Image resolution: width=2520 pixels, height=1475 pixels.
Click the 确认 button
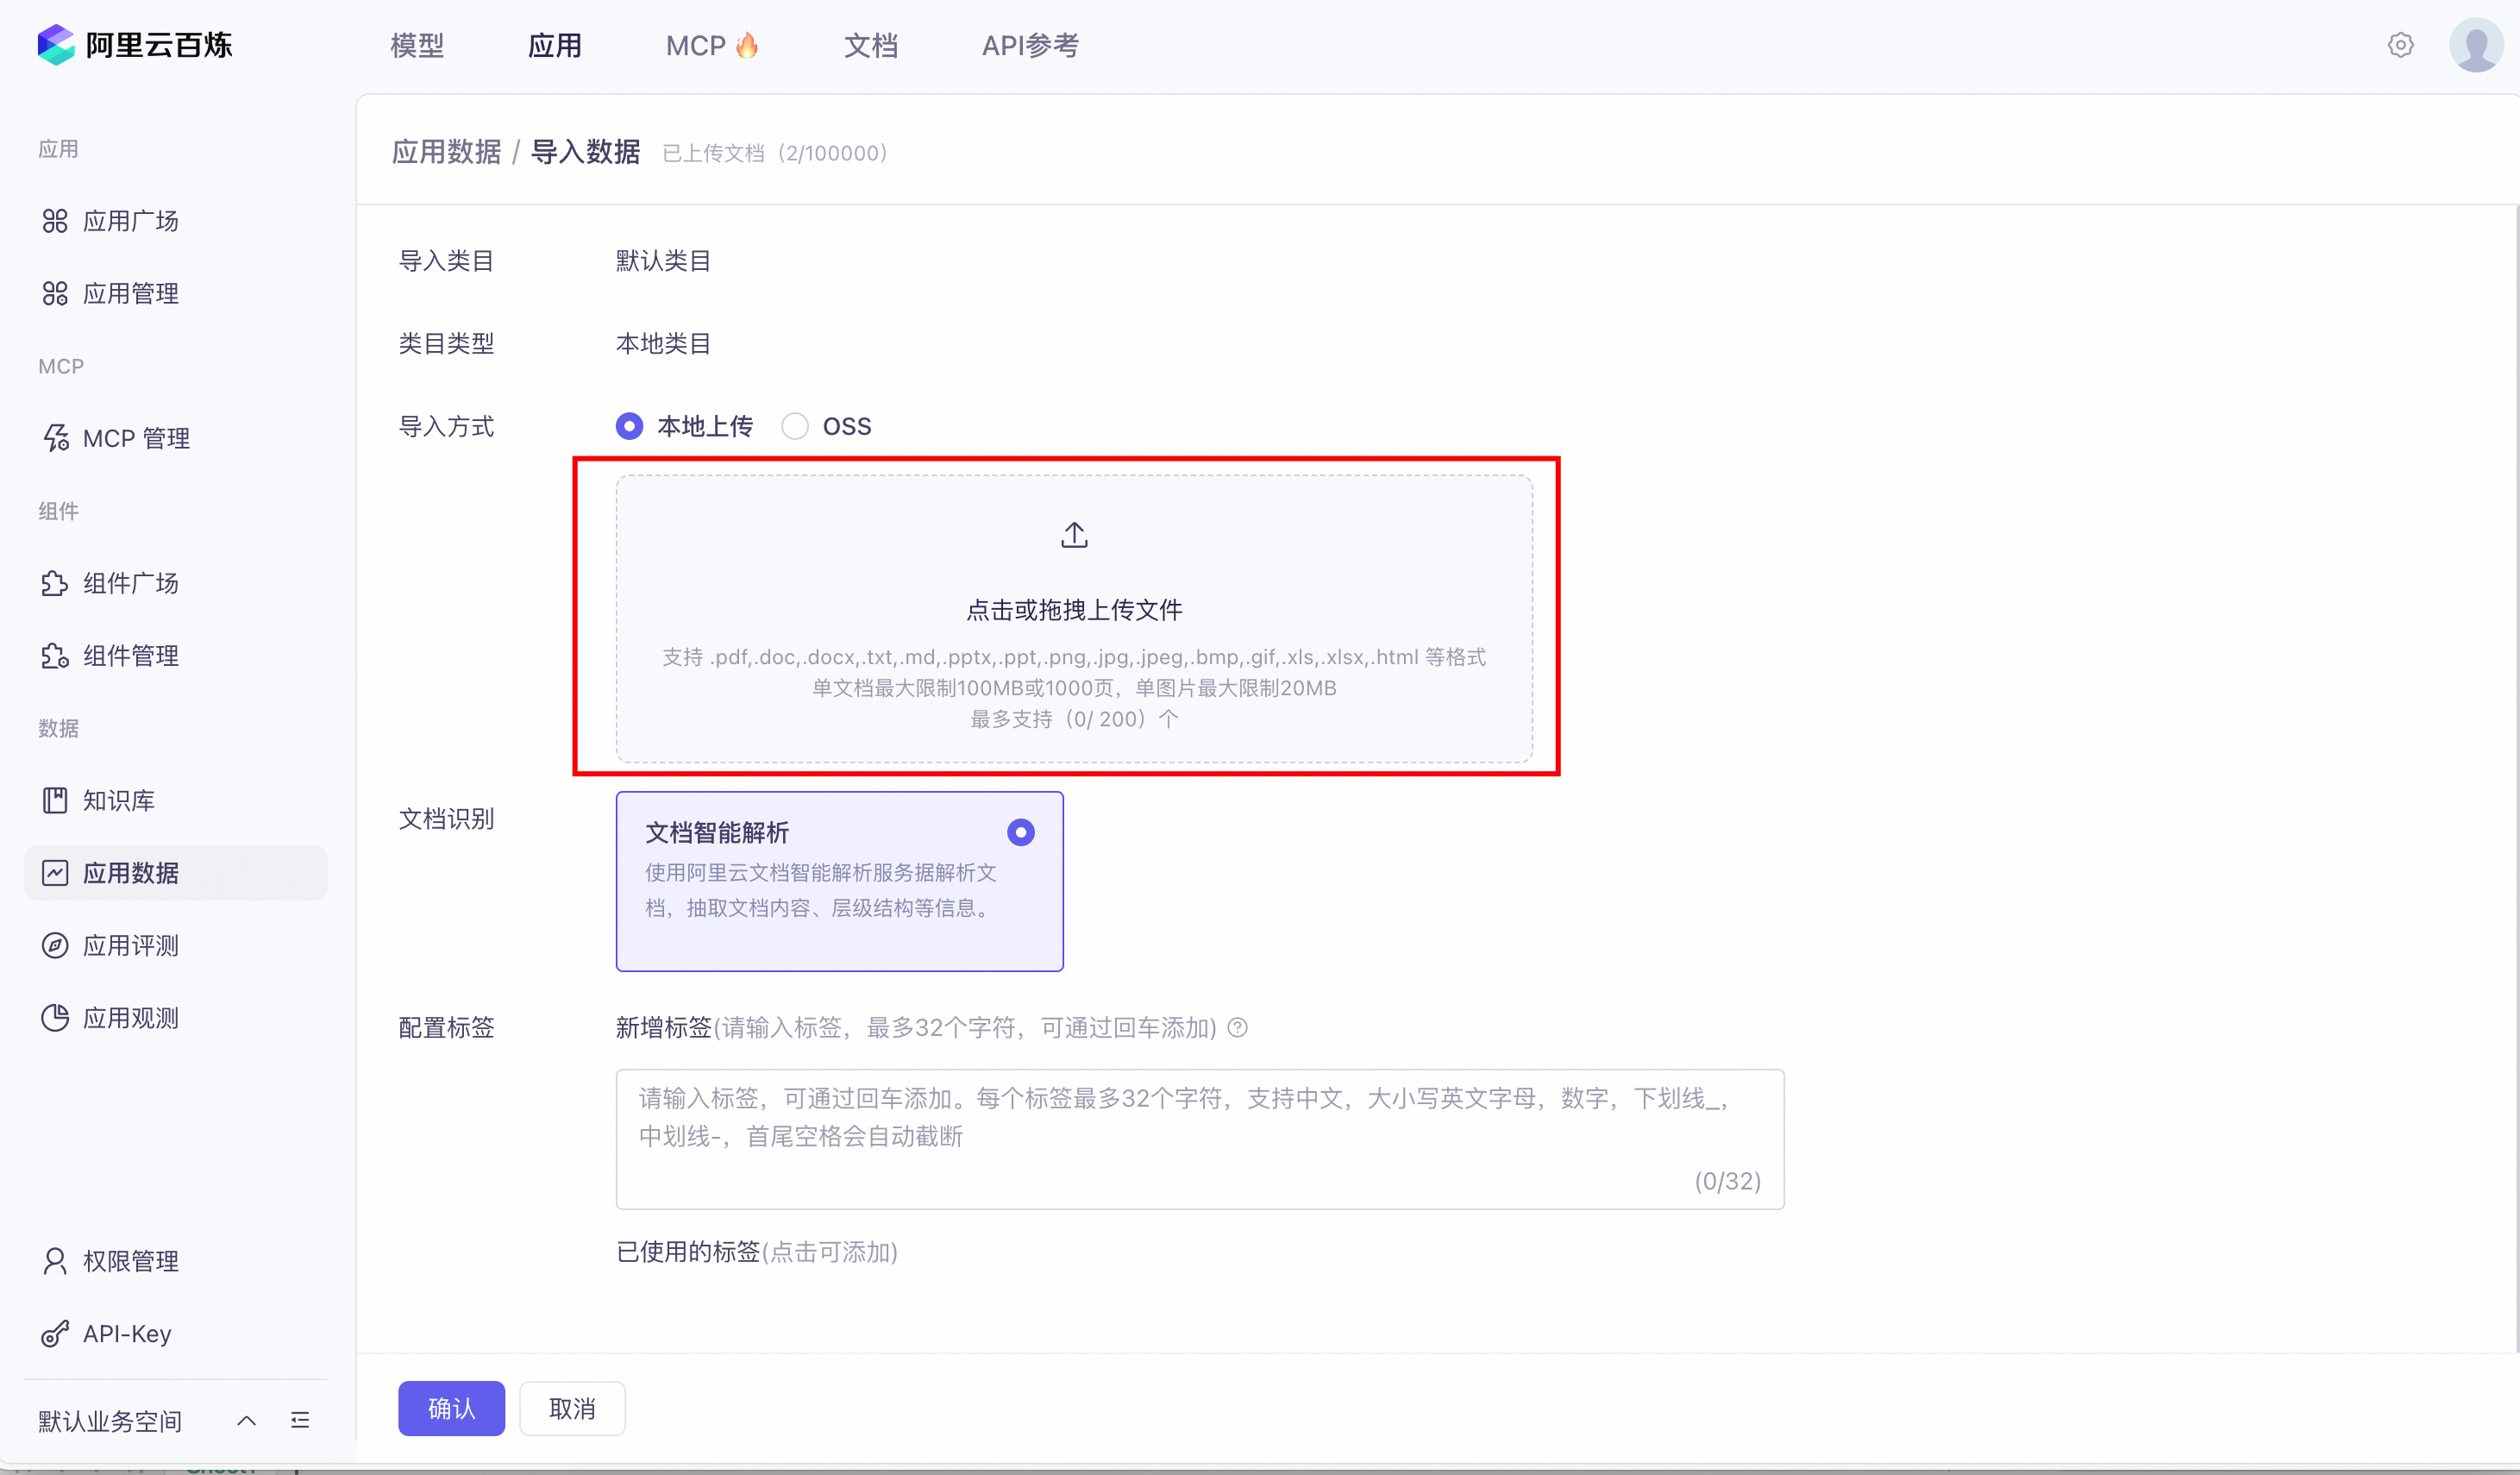coord(451,1408)
